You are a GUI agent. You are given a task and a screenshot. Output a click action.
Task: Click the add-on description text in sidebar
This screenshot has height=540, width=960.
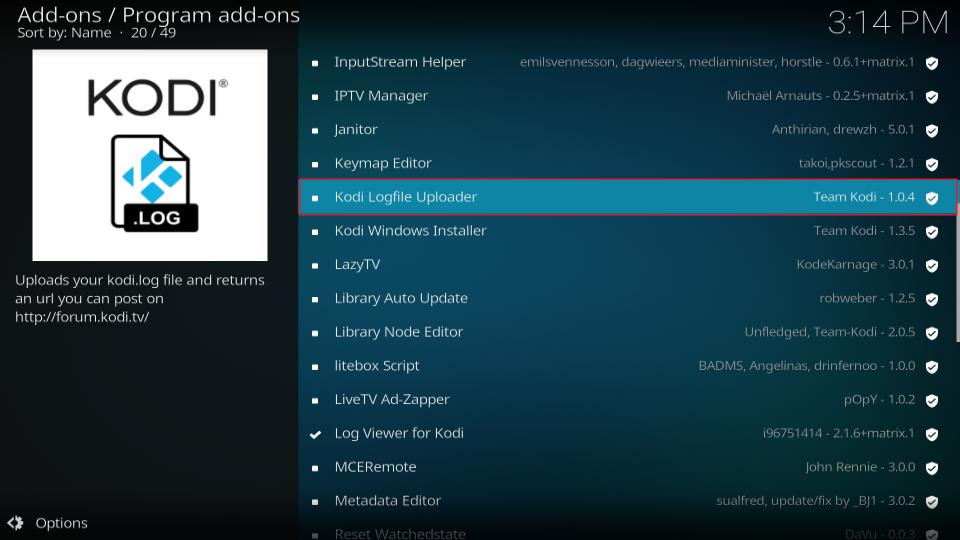pos(140,298)
